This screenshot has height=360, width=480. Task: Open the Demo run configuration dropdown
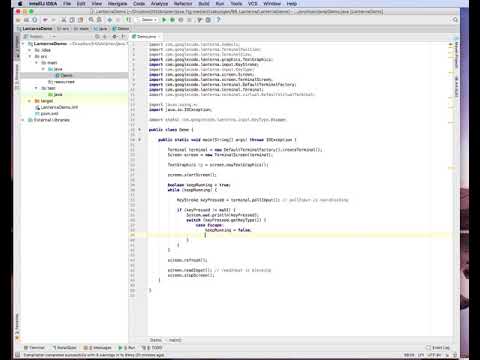[147, 20]
